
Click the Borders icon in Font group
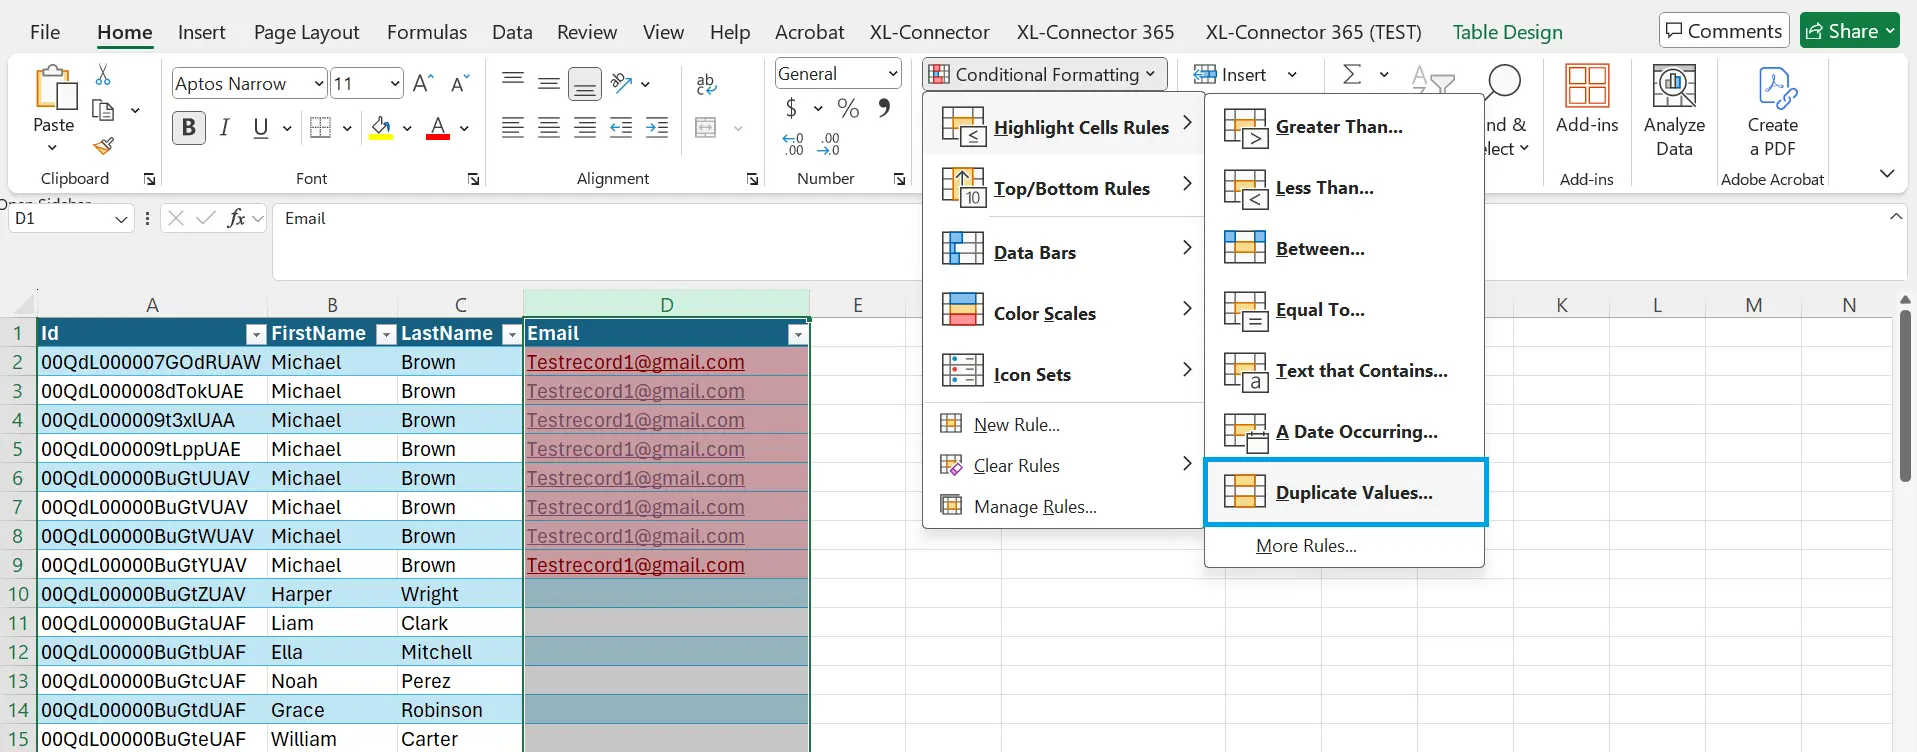click(320, 128)
